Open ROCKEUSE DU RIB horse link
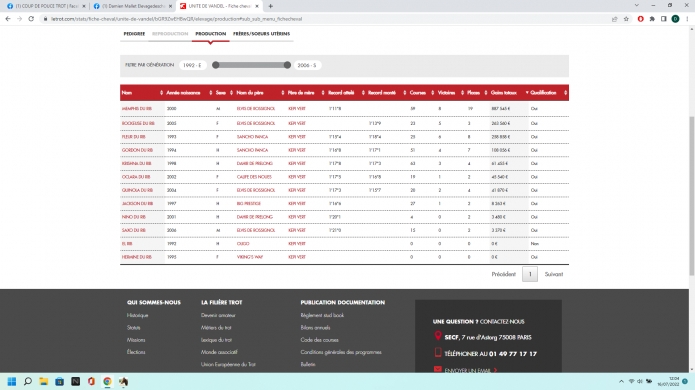The height and width of the screenshot is (390, 695). tap(138, 123)
